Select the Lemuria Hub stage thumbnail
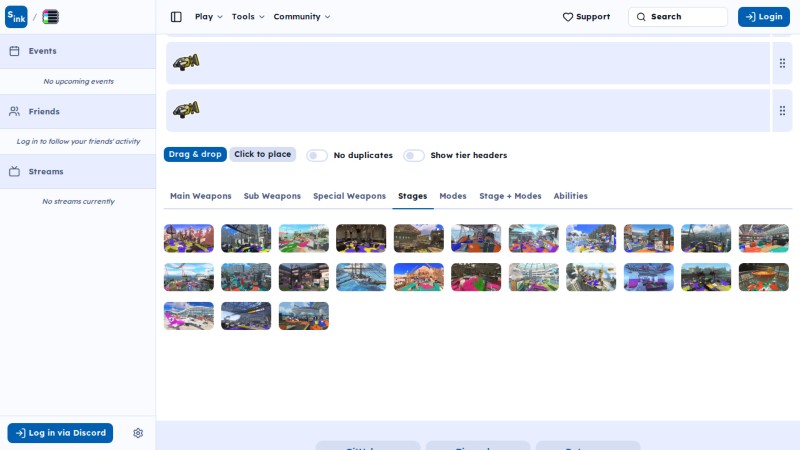The image size is (800, 450). [246, 316]
